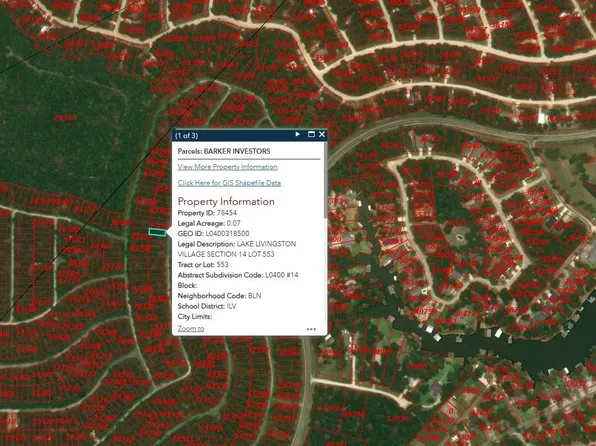The height and width of the screenshot is (446, 596).
Task: Open the popup's three-dot actions menu
Action: pos(311,329)
